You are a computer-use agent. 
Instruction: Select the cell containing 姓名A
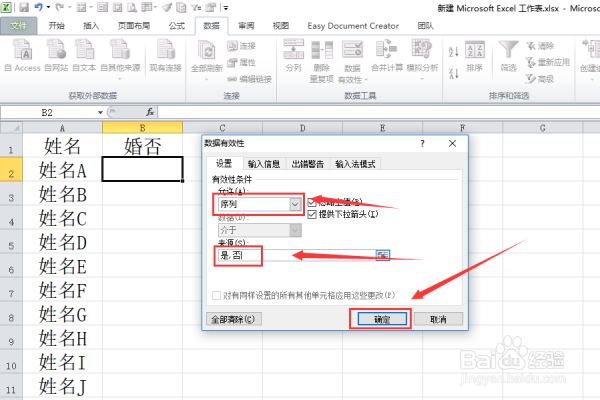pos(62,170)
